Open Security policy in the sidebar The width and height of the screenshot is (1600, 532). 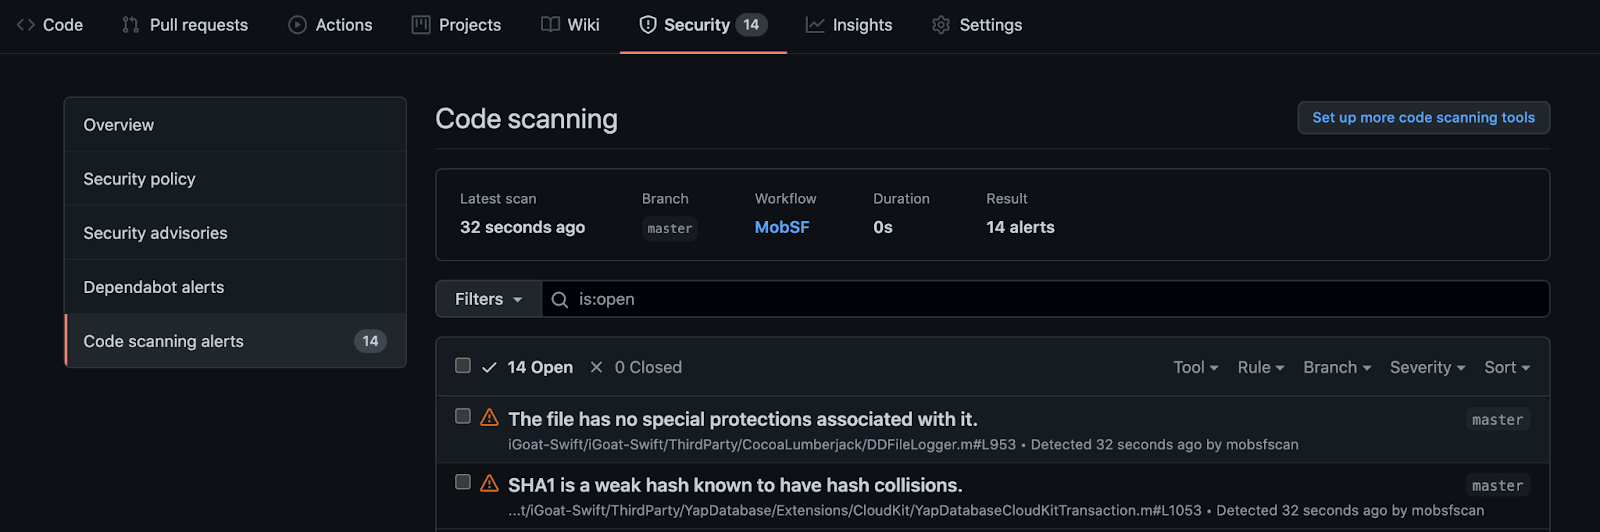[235, 179]
